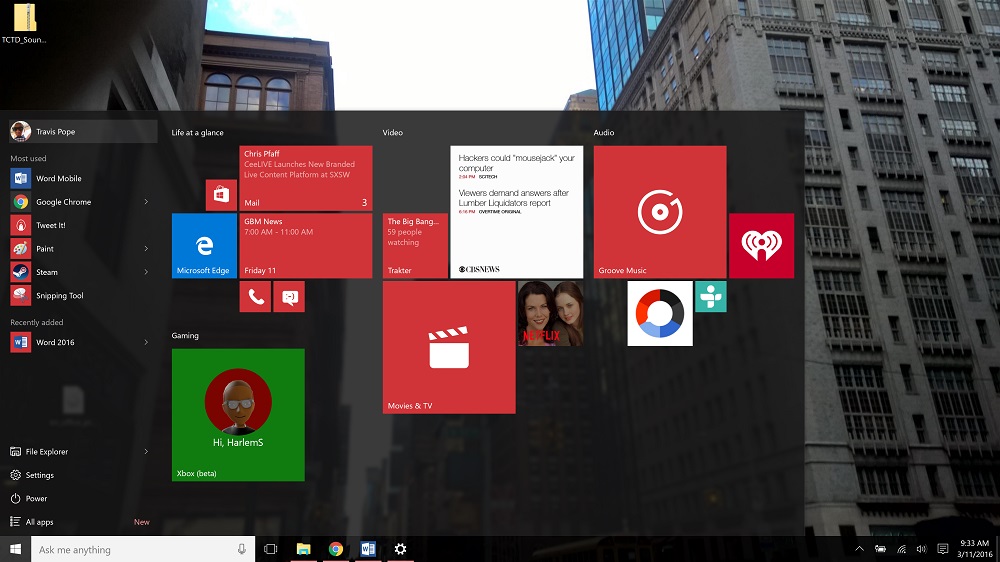Expand Steam jump list arrow
This screenshot has height=562, width=1000.
tap(146, 272)
